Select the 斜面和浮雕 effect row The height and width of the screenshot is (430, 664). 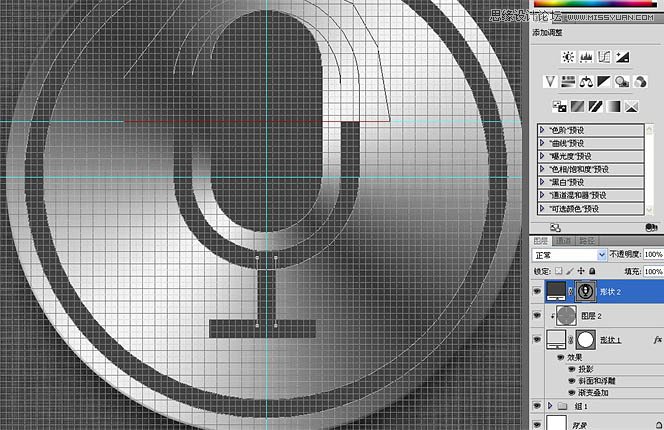click(597, 381)
